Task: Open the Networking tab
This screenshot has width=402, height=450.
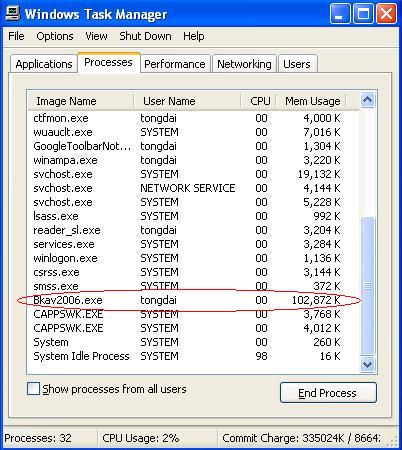Action: [244, 64]
